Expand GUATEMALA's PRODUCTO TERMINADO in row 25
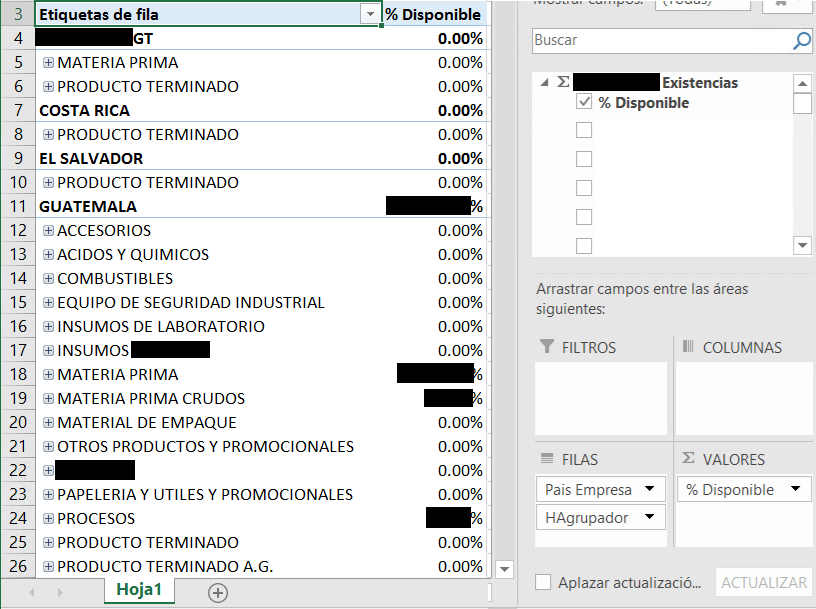 pos(48,542)
